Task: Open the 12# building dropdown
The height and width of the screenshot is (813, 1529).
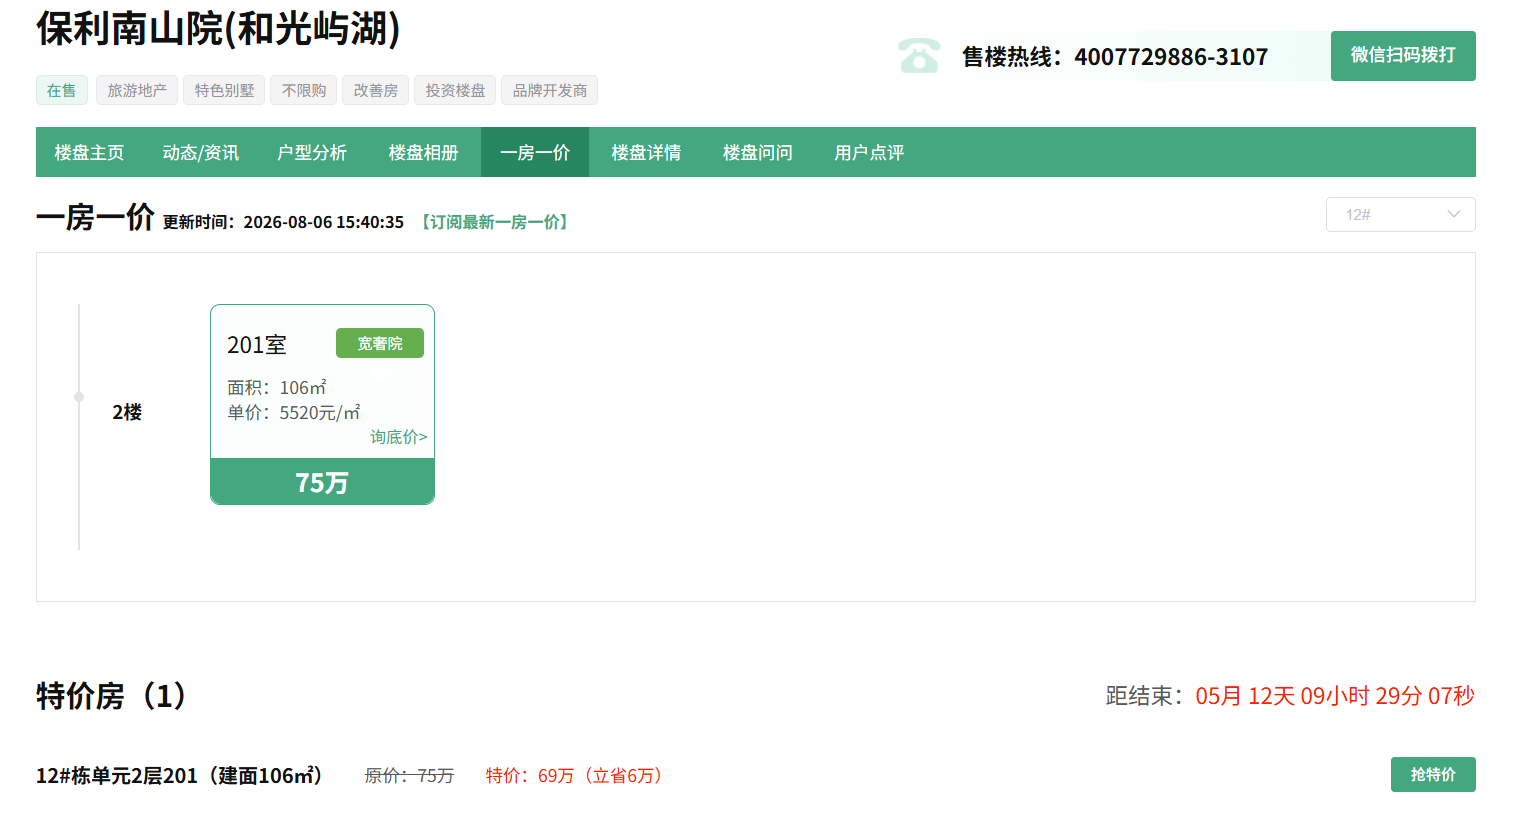Action: tap(1400, 215)
